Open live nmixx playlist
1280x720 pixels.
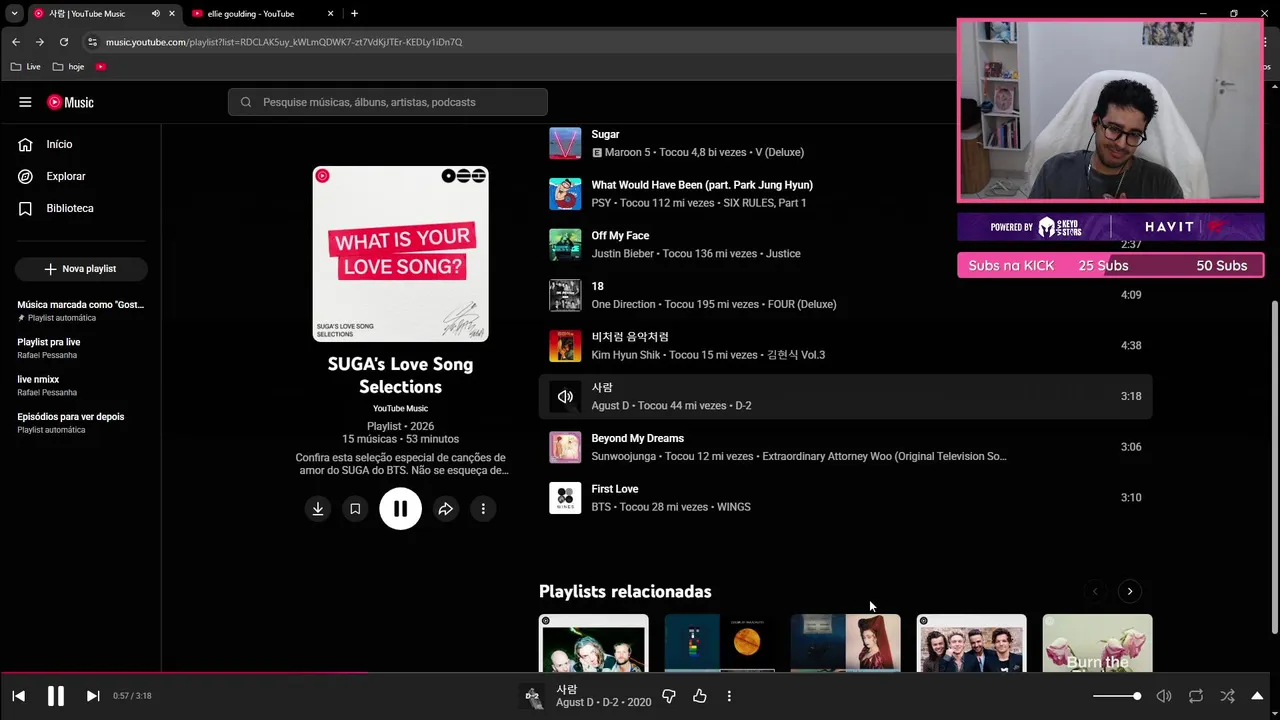(x=80, y=385)
